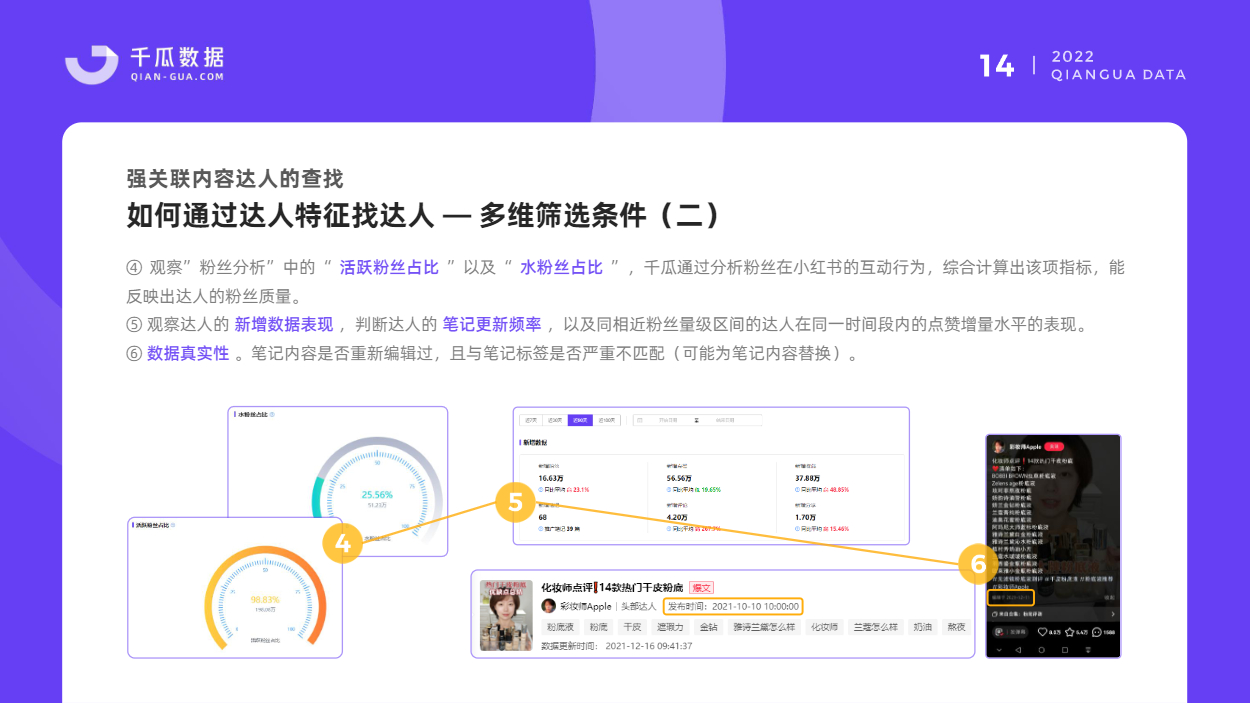Click the 发布时间 2021-10-10 10:00:00 text
Image resolution: width=1250 pixels, height=703 pixels.
coord(733,606)
